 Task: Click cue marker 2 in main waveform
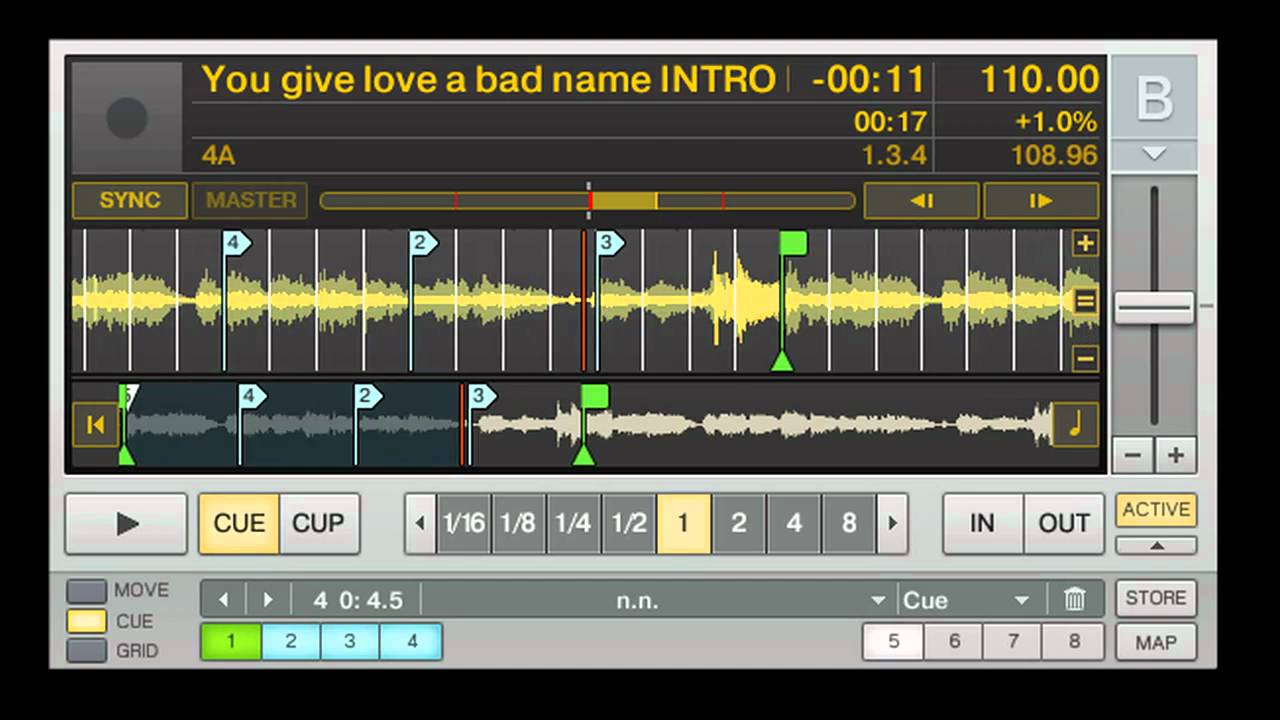pos(423,242)
